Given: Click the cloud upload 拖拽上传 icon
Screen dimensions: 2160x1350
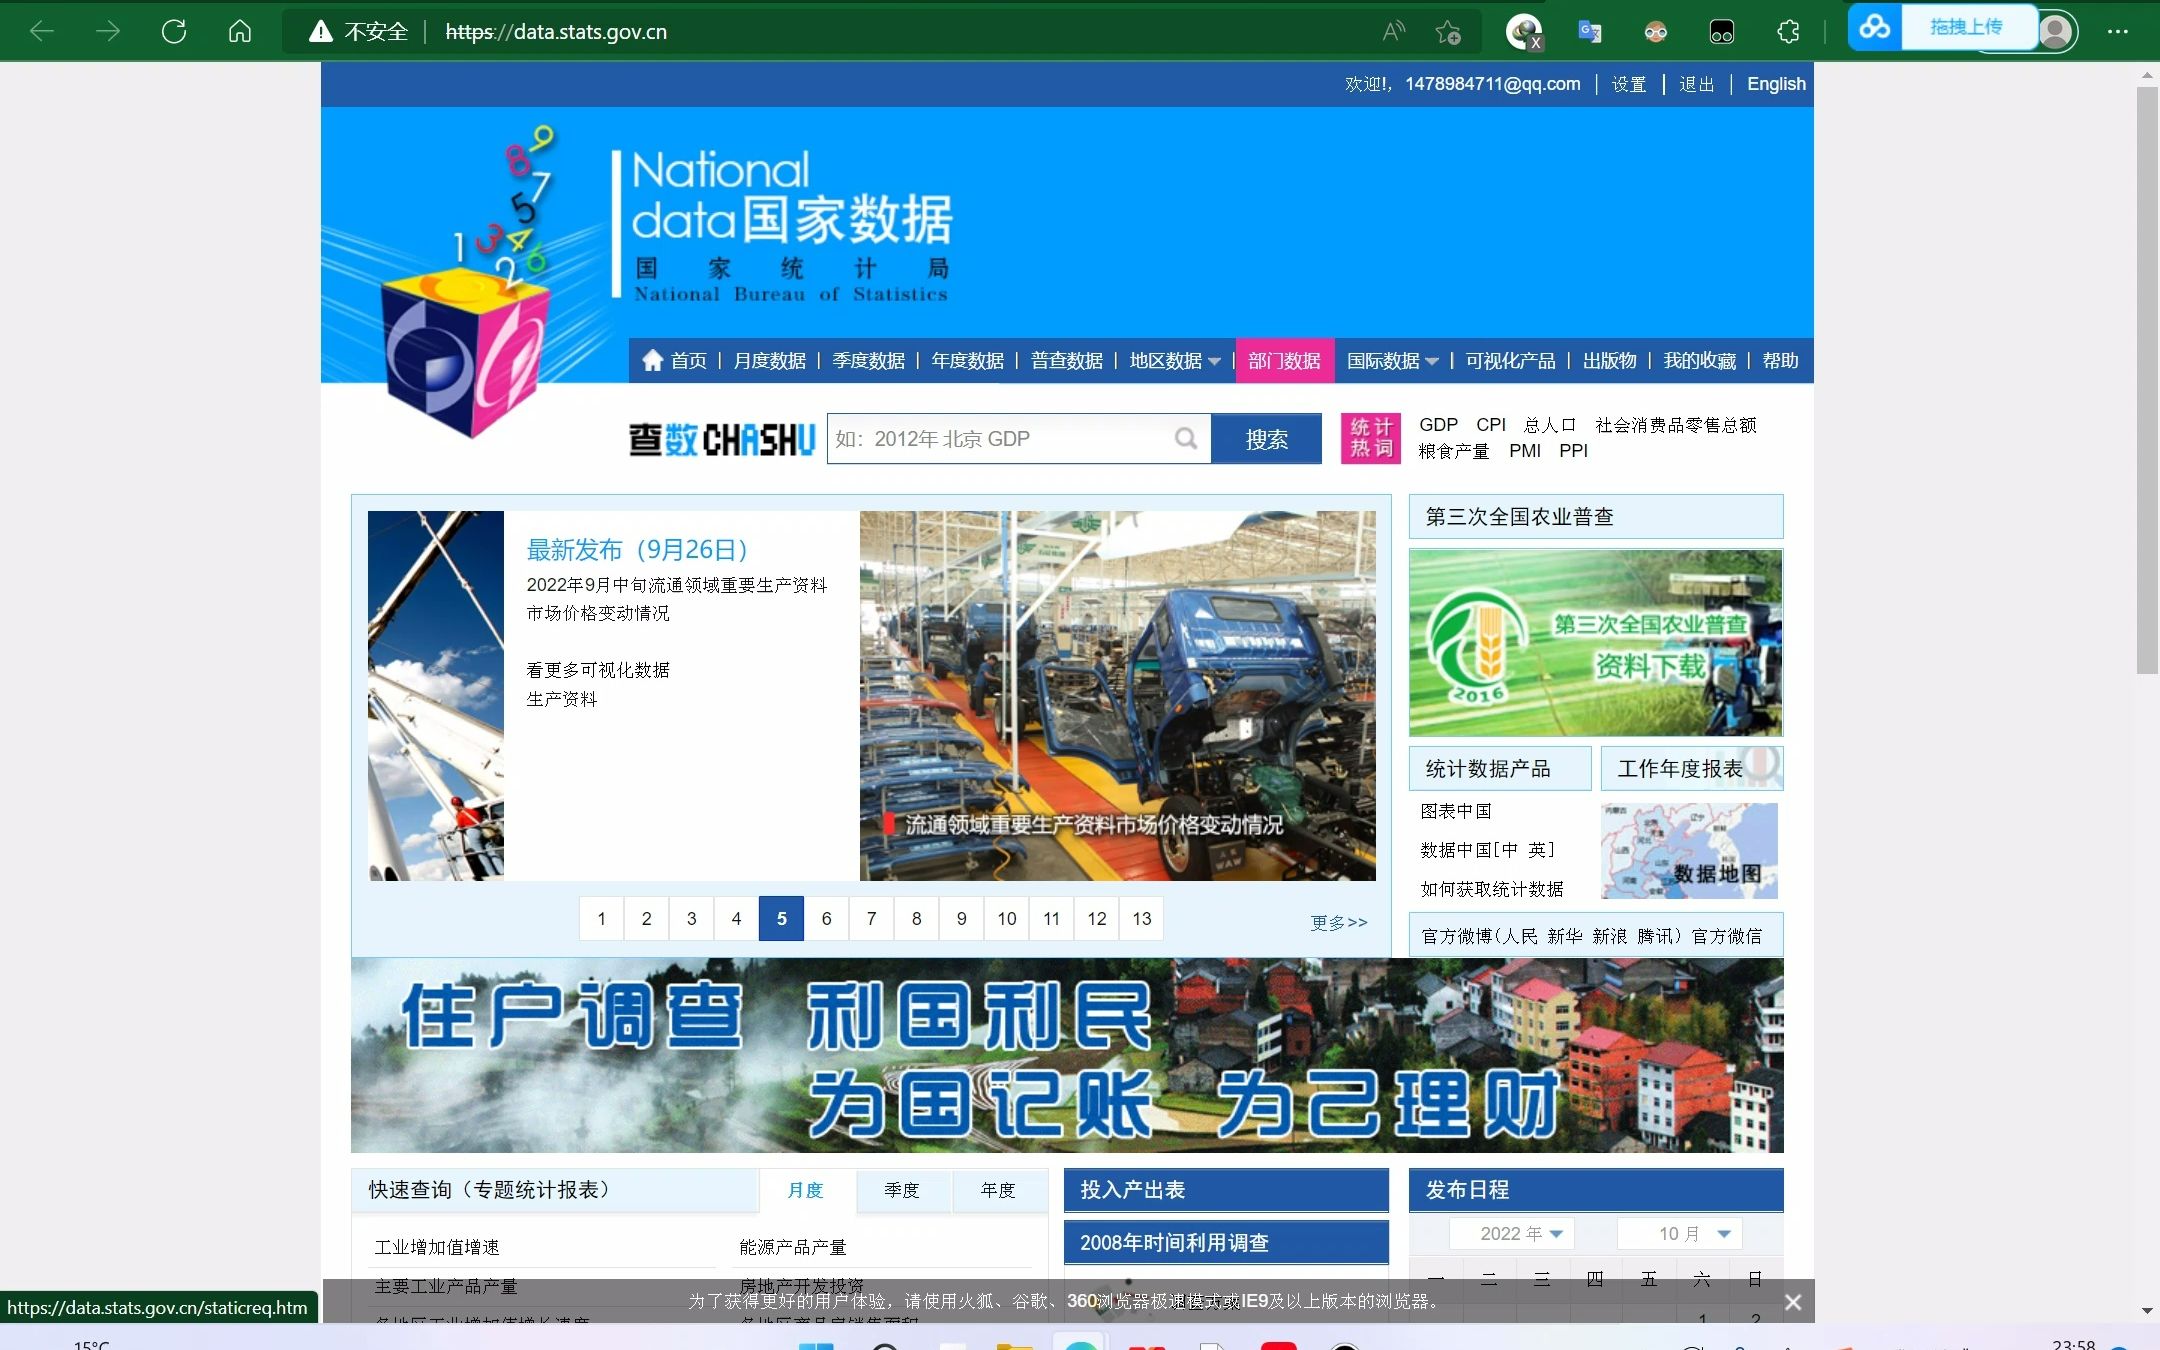Looking at the screenshot, I should click(1875, 28).
